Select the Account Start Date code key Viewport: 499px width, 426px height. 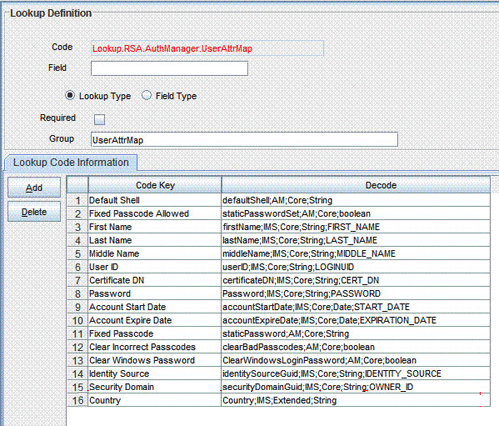click(x=155, y=307)
